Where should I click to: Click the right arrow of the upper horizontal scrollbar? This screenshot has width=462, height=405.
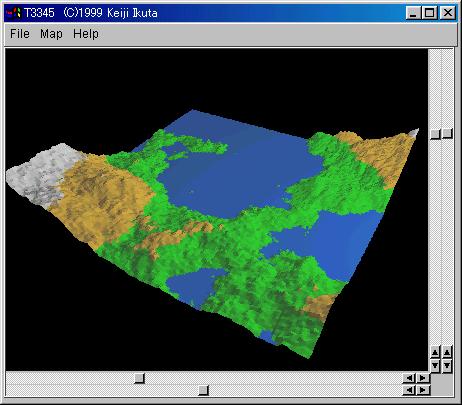coord(422,378)
